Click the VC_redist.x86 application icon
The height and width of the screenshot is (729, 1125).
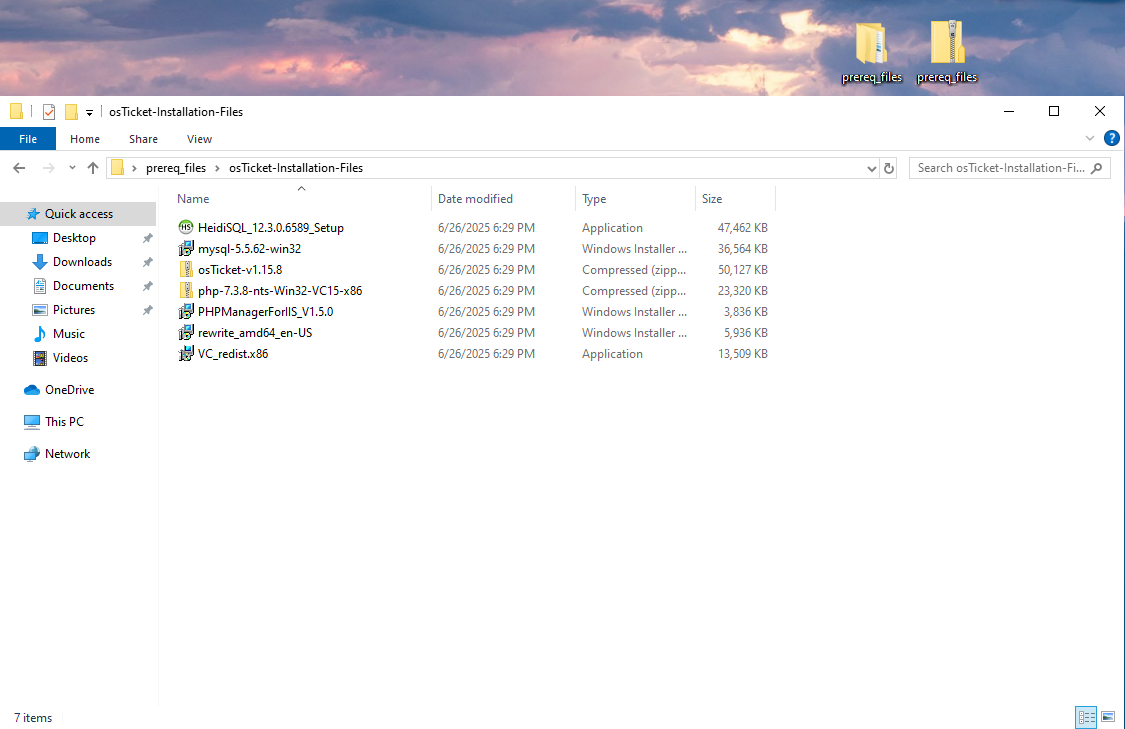[x=186, y=353]
